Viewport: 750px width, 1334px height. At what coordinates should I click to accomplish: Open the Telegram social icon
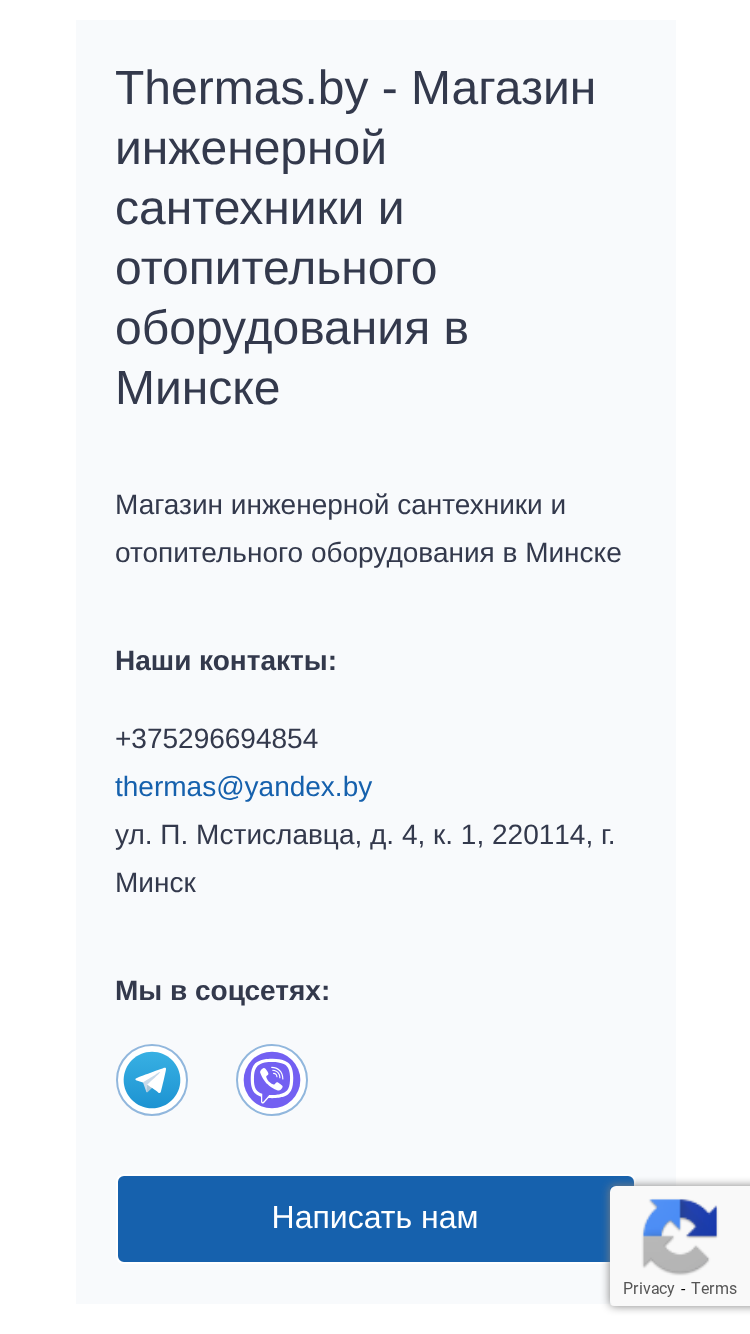click(152, 1080)
